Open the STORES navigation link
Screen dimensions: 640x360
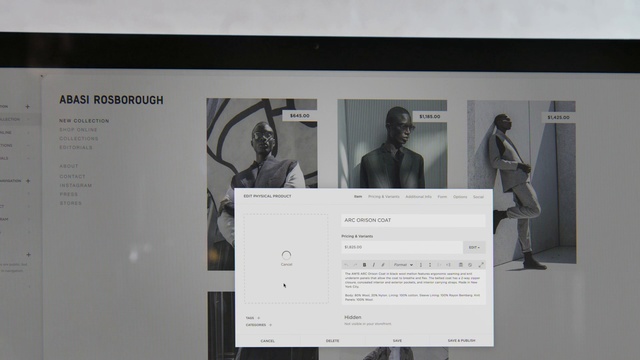[71, 203]
